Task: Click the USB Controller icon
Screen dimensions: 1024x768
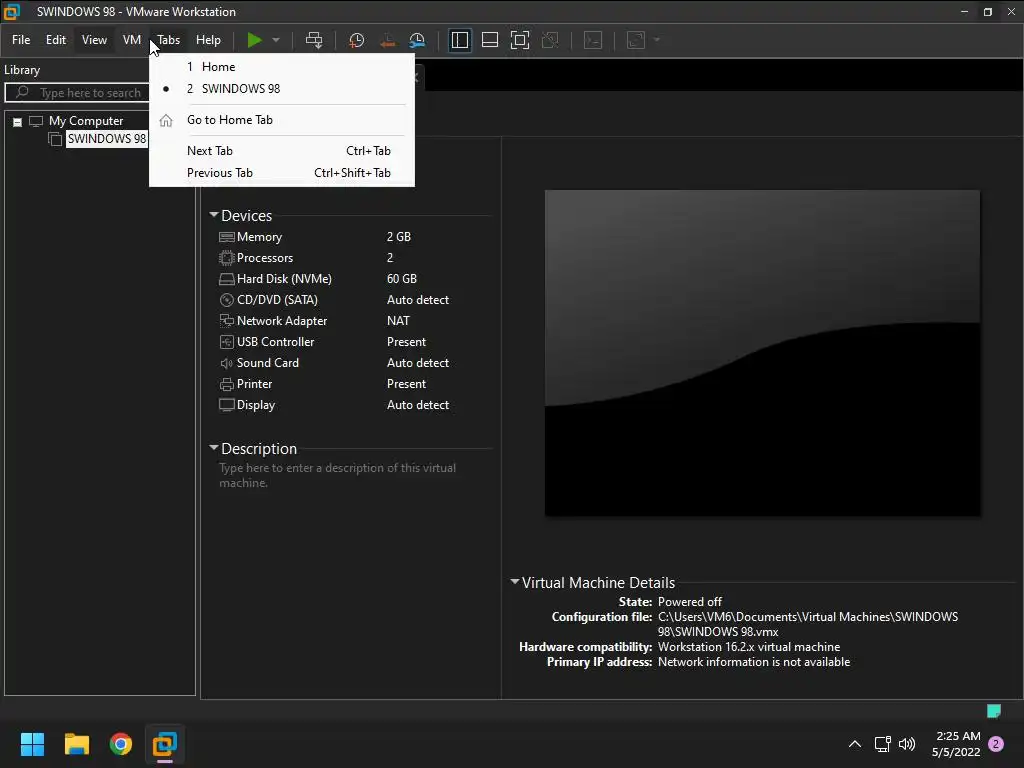Action: coord(227,342)
